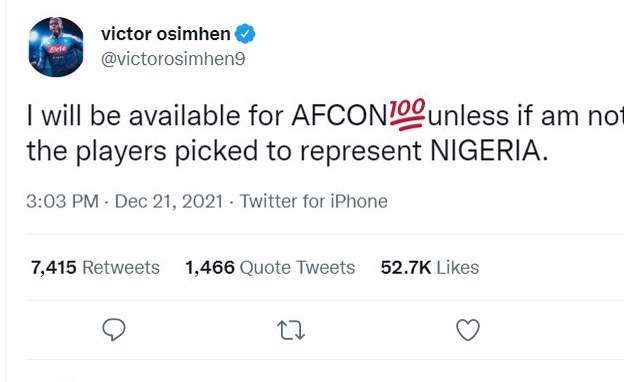Click the 100 emoji in tweet
Screen dimensions: 624x382
(407, 115)
